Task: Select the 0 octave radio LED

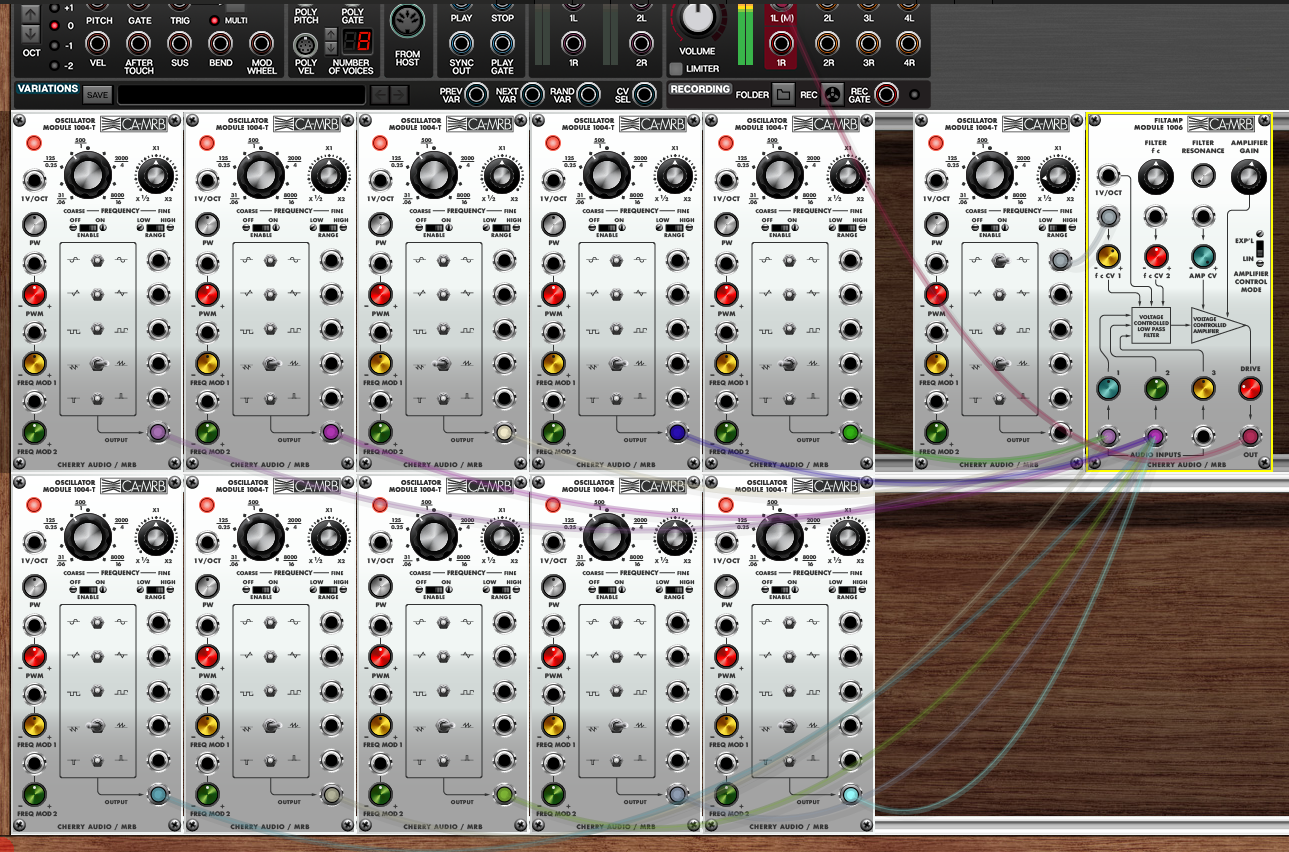Action: pyautogui.click(x=54, y=26)
